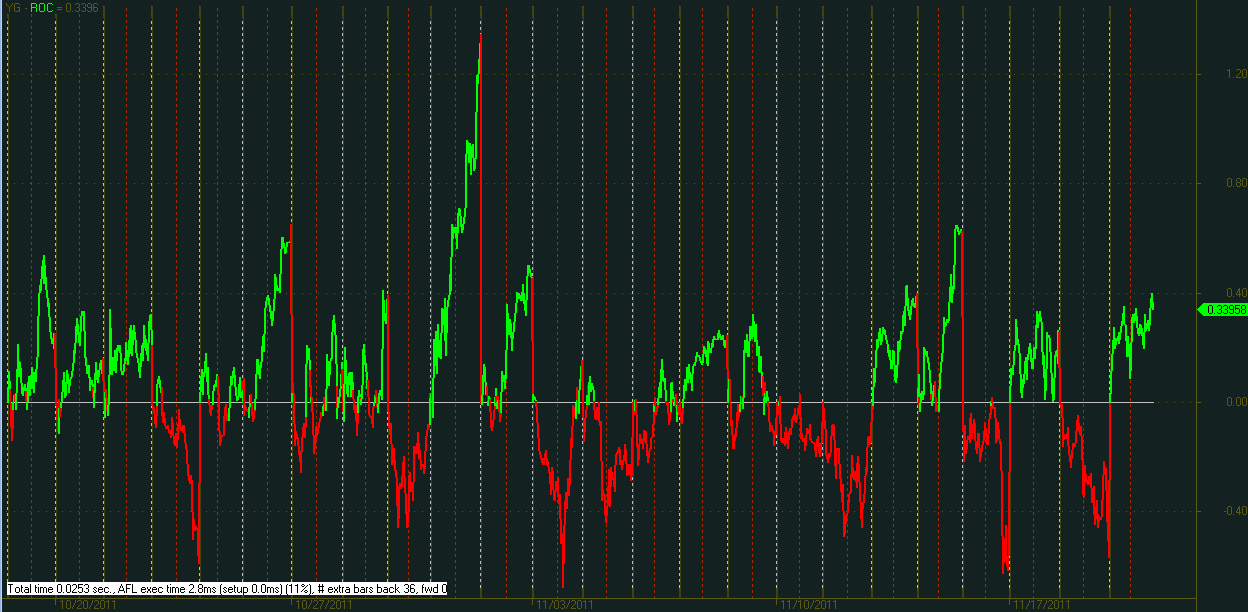Click the green peak near 0.65 before 11/17/2011

[x=958, y=228]
